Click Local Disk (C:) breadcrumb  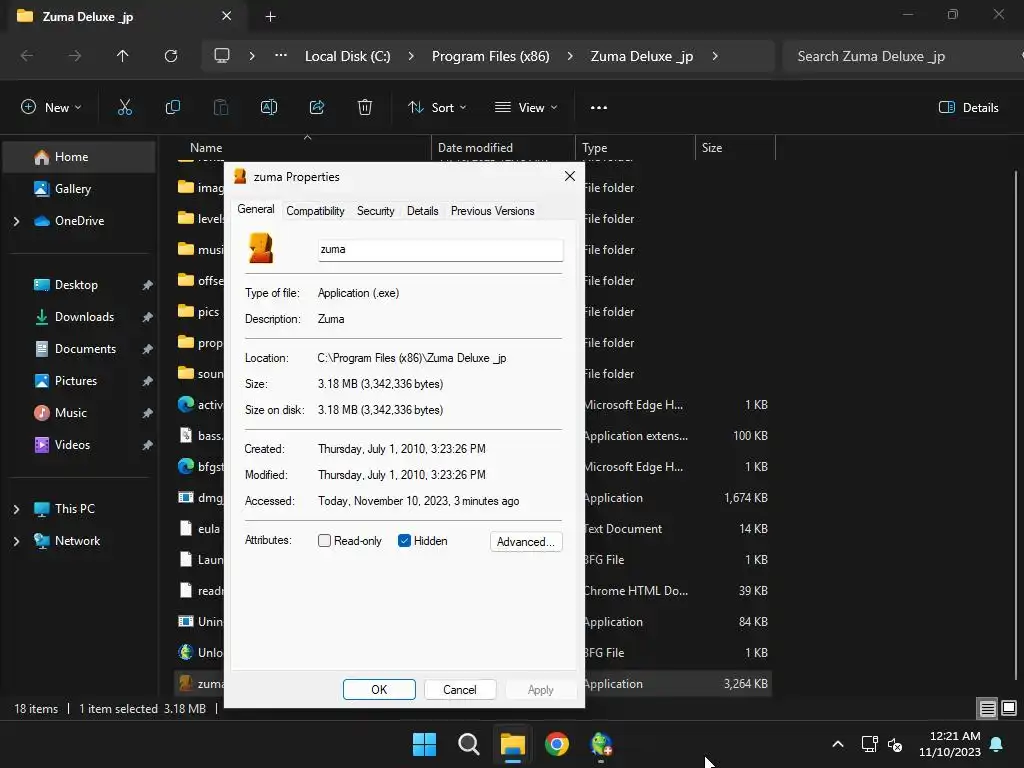coord(347,56)
